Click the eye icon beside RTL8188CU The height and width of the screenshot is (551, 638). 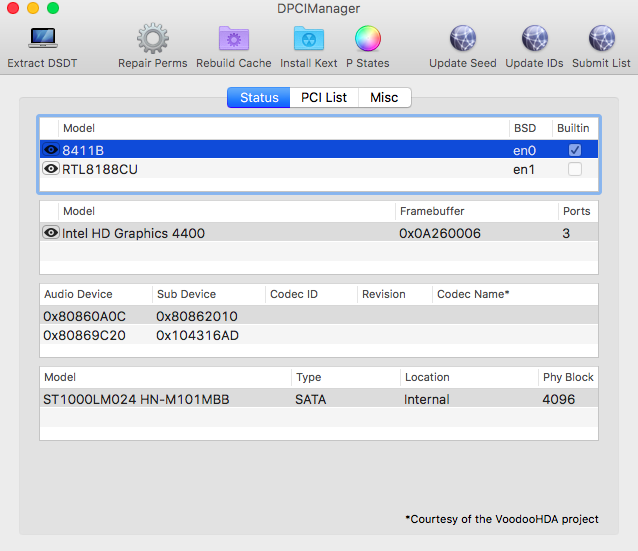[x=51, y=169]
